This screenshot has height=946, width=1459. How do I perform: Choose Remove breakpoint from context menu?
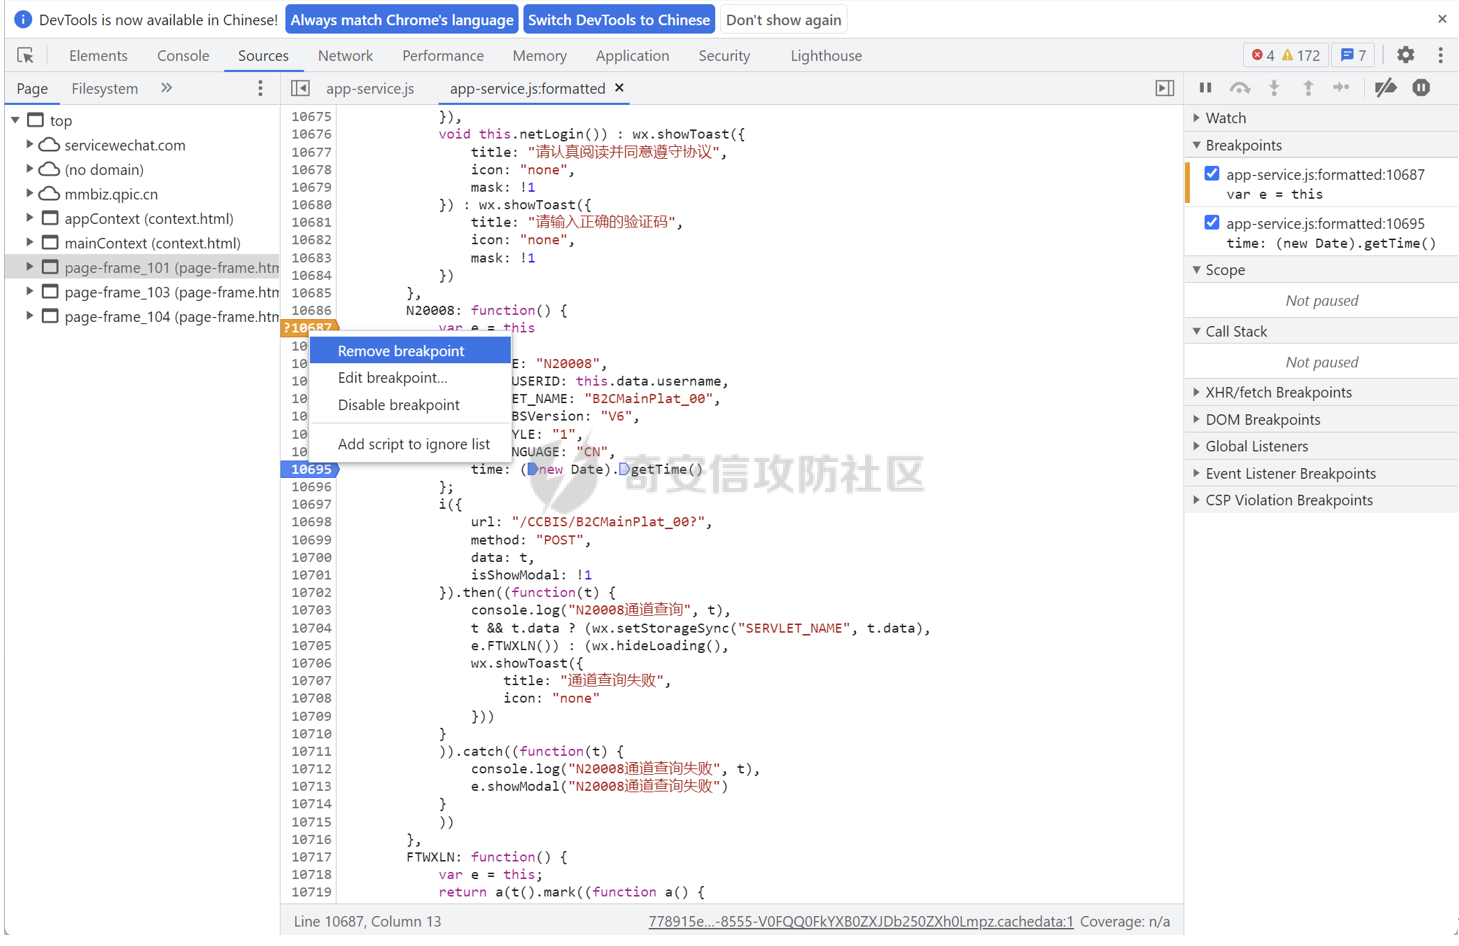pos(410,351)
